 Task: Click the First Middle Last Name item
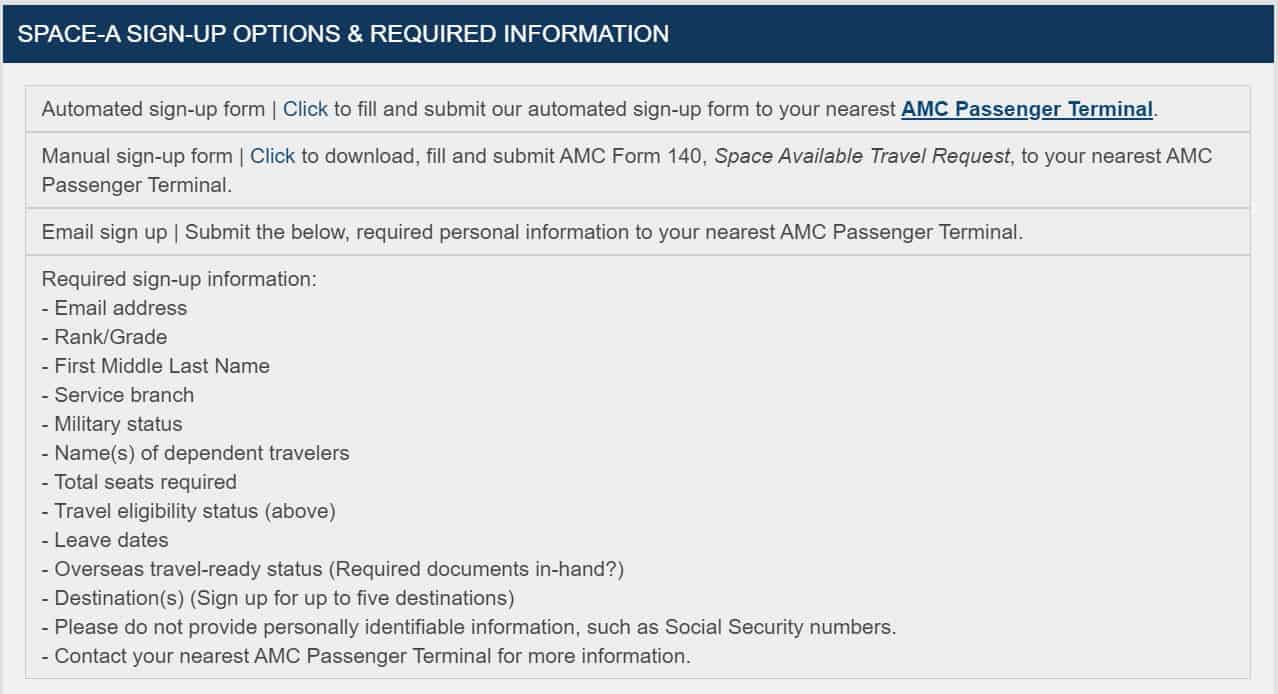pos(156,366)
